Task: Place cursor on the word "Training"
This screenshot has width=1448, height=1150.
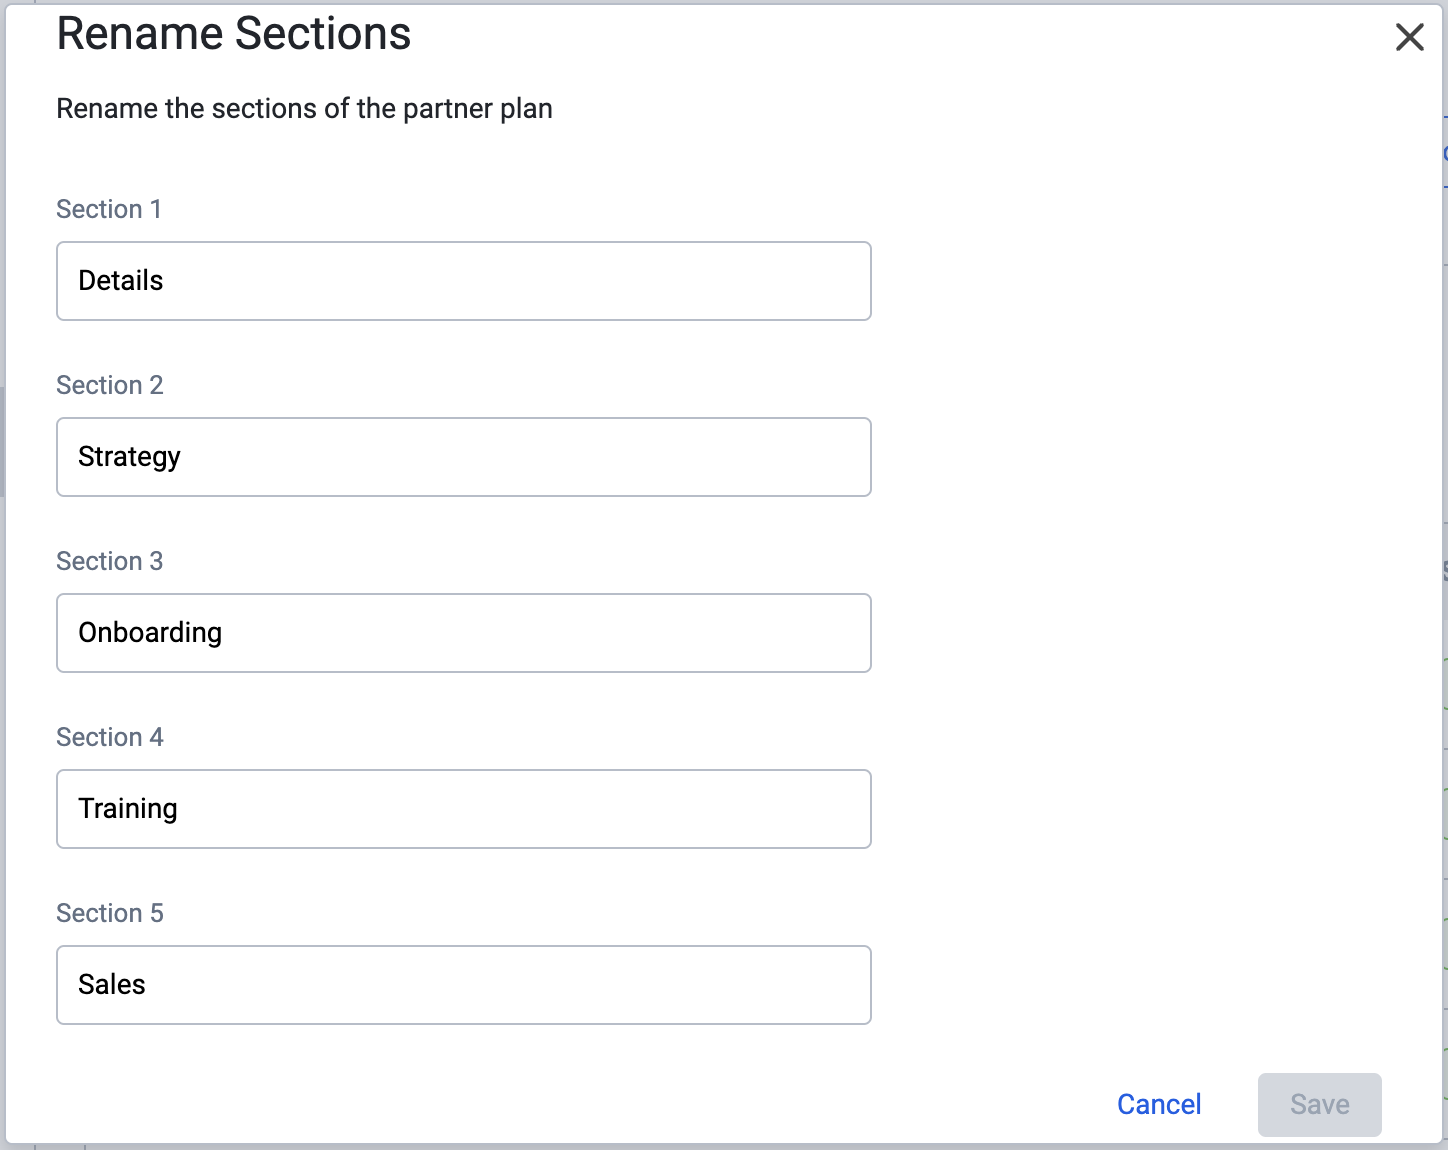Action: (128, 809)
